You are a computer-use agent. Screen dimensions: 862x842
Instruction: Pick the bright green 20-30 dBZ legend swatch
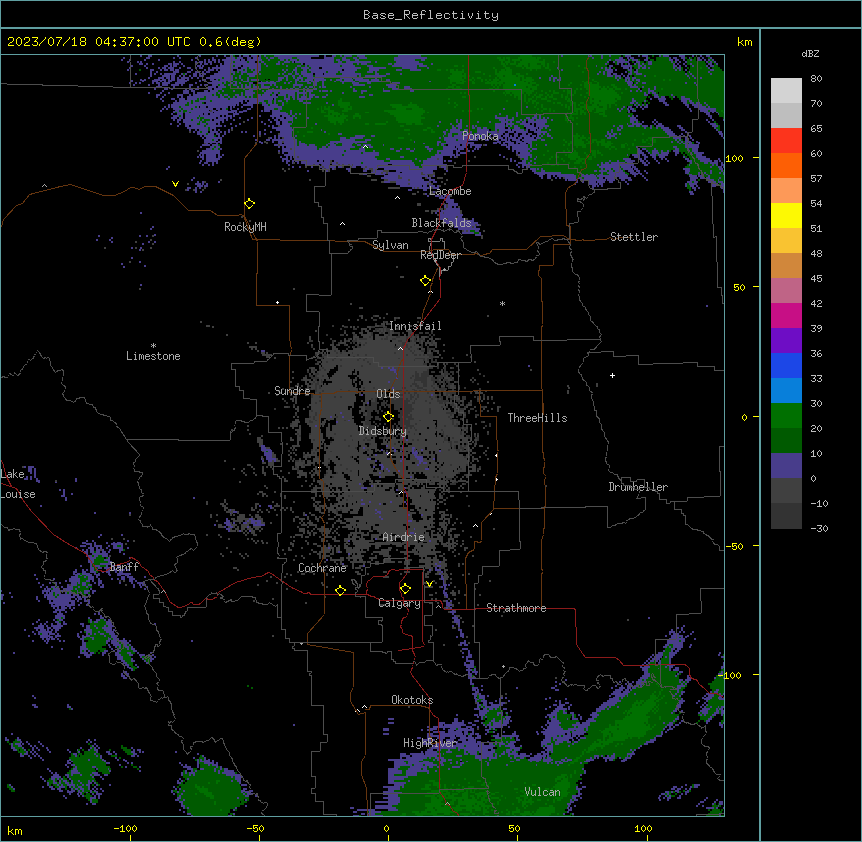click(786, 416)
